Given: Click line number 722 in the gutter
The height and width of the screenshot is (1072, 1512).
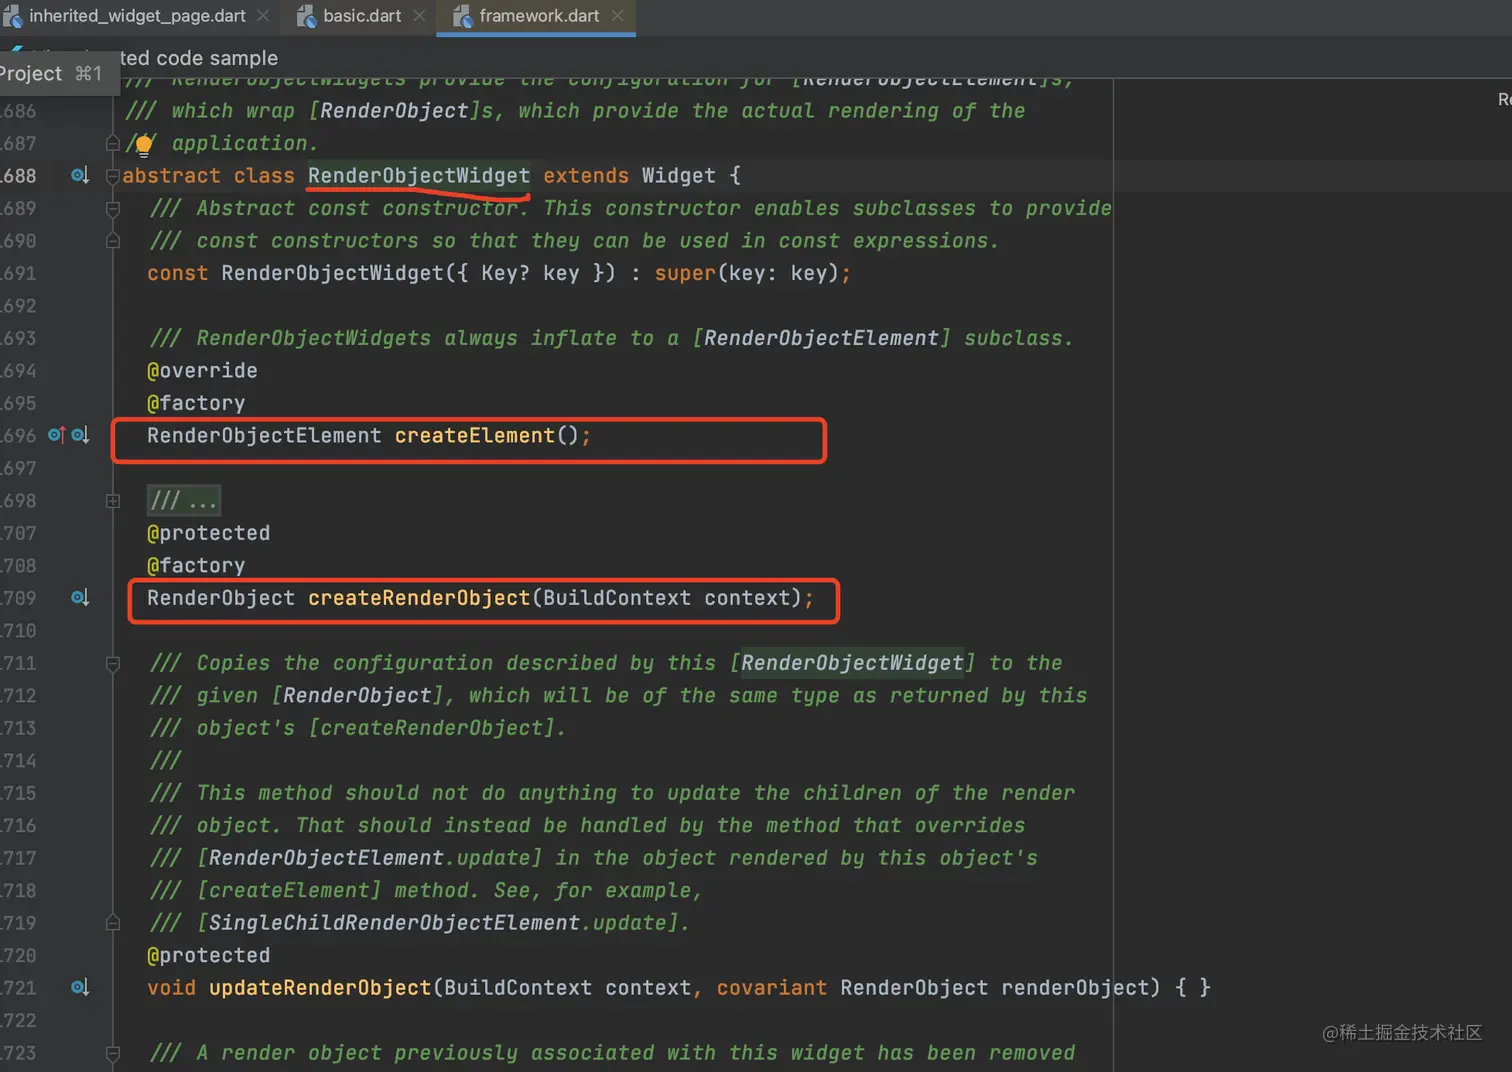Looking at the screenshot, I should click(x=18, y=1021).
